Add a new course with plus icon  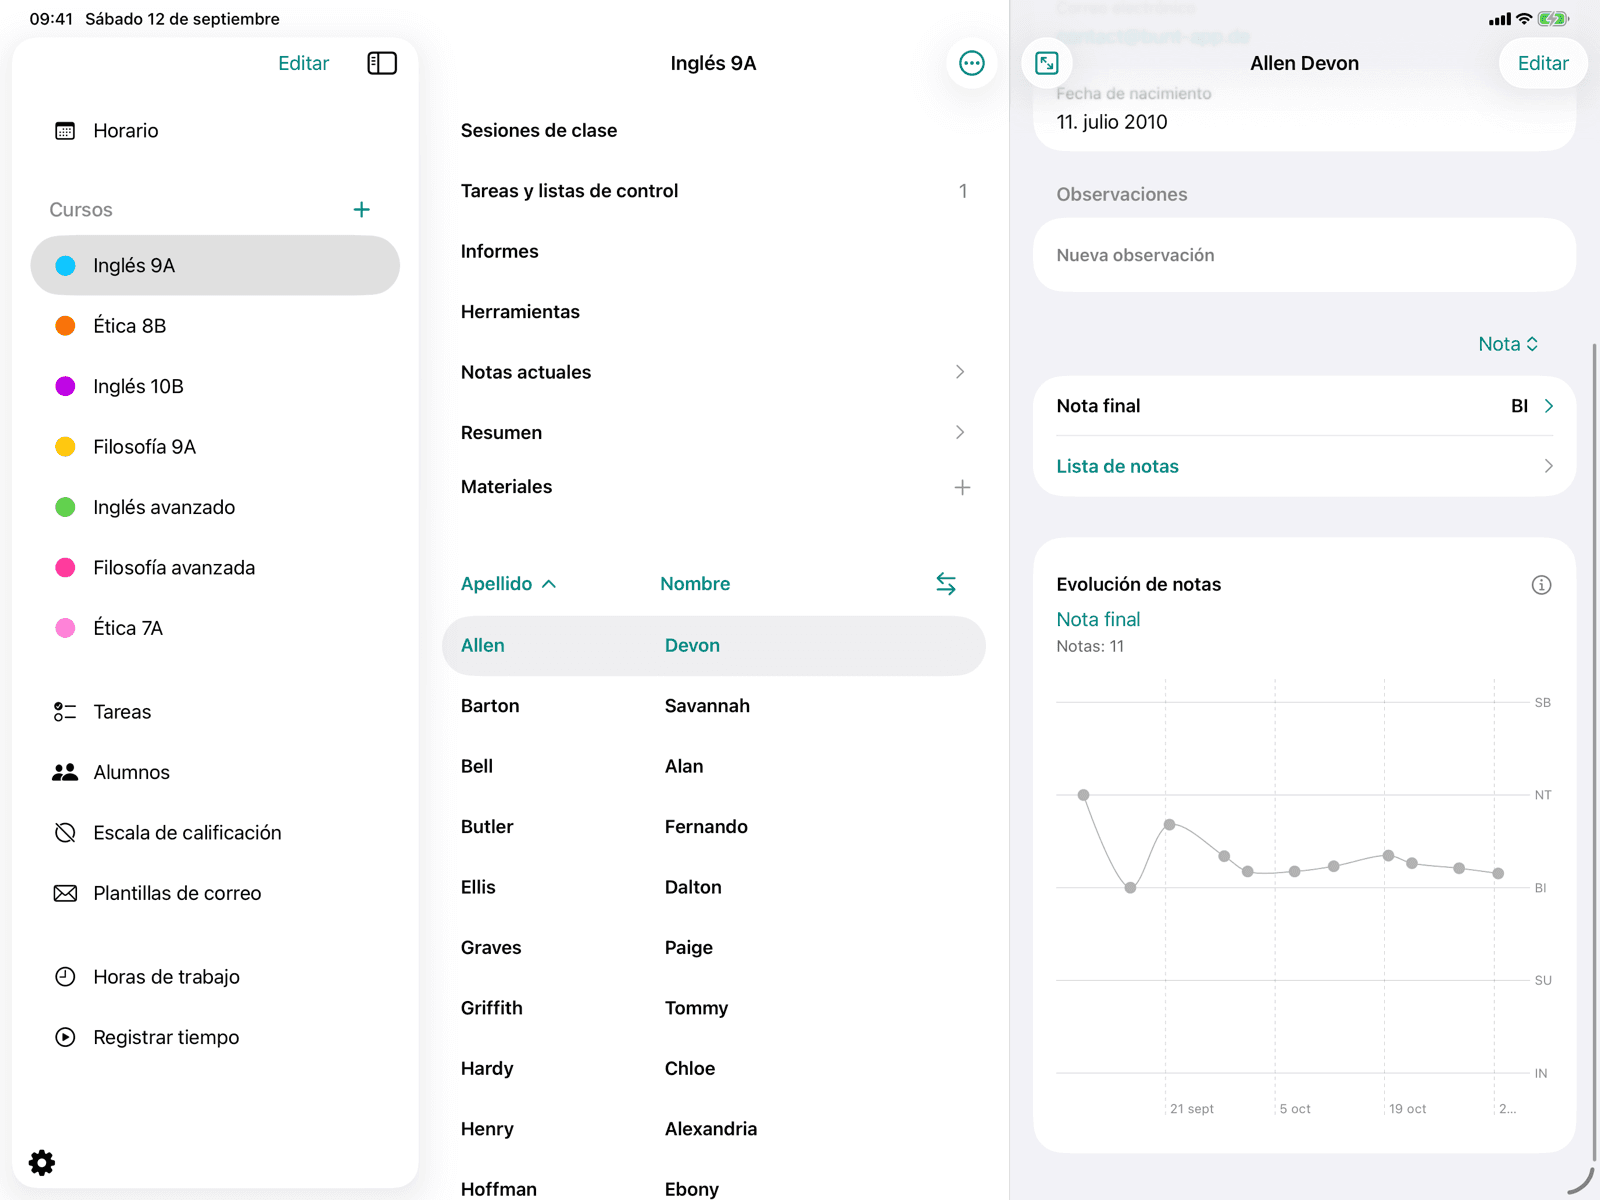pyautogui.click(x=362, y=210)
